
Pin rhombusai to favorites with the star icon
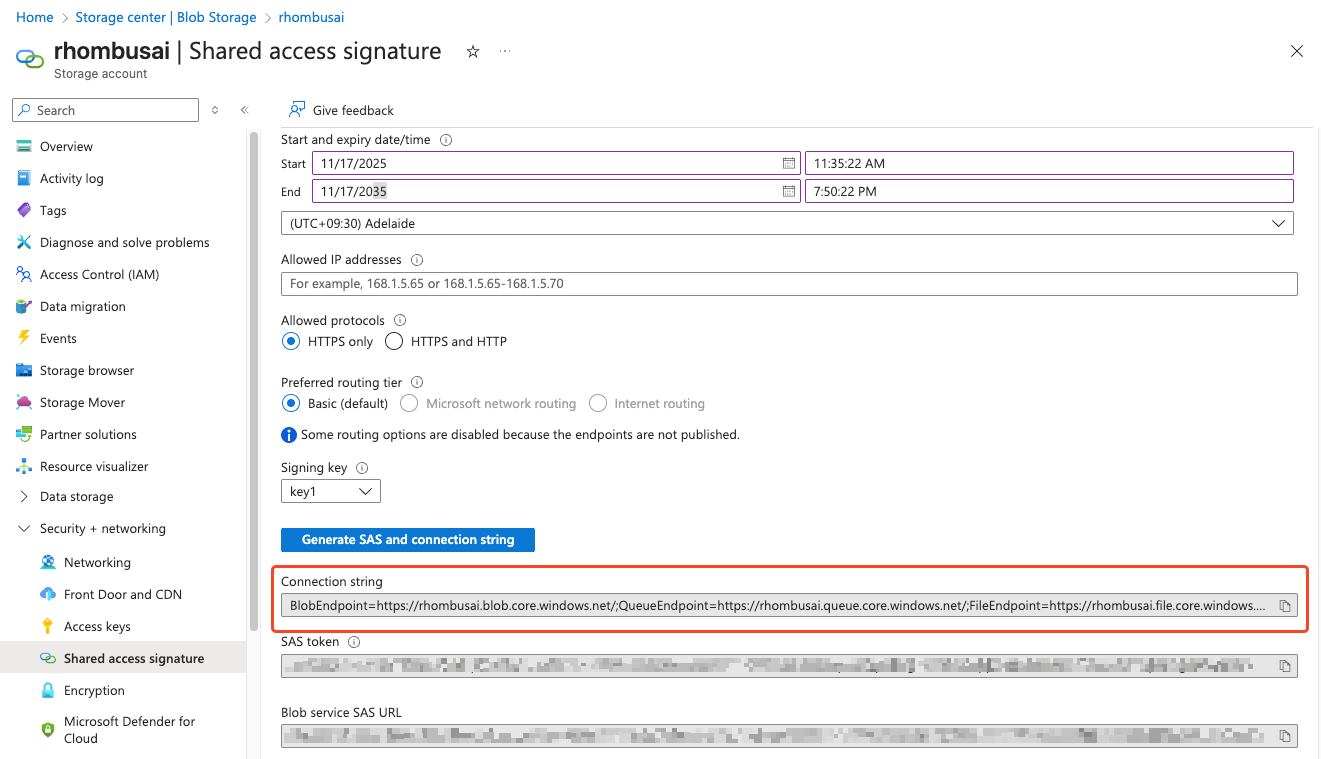(472, 51)
